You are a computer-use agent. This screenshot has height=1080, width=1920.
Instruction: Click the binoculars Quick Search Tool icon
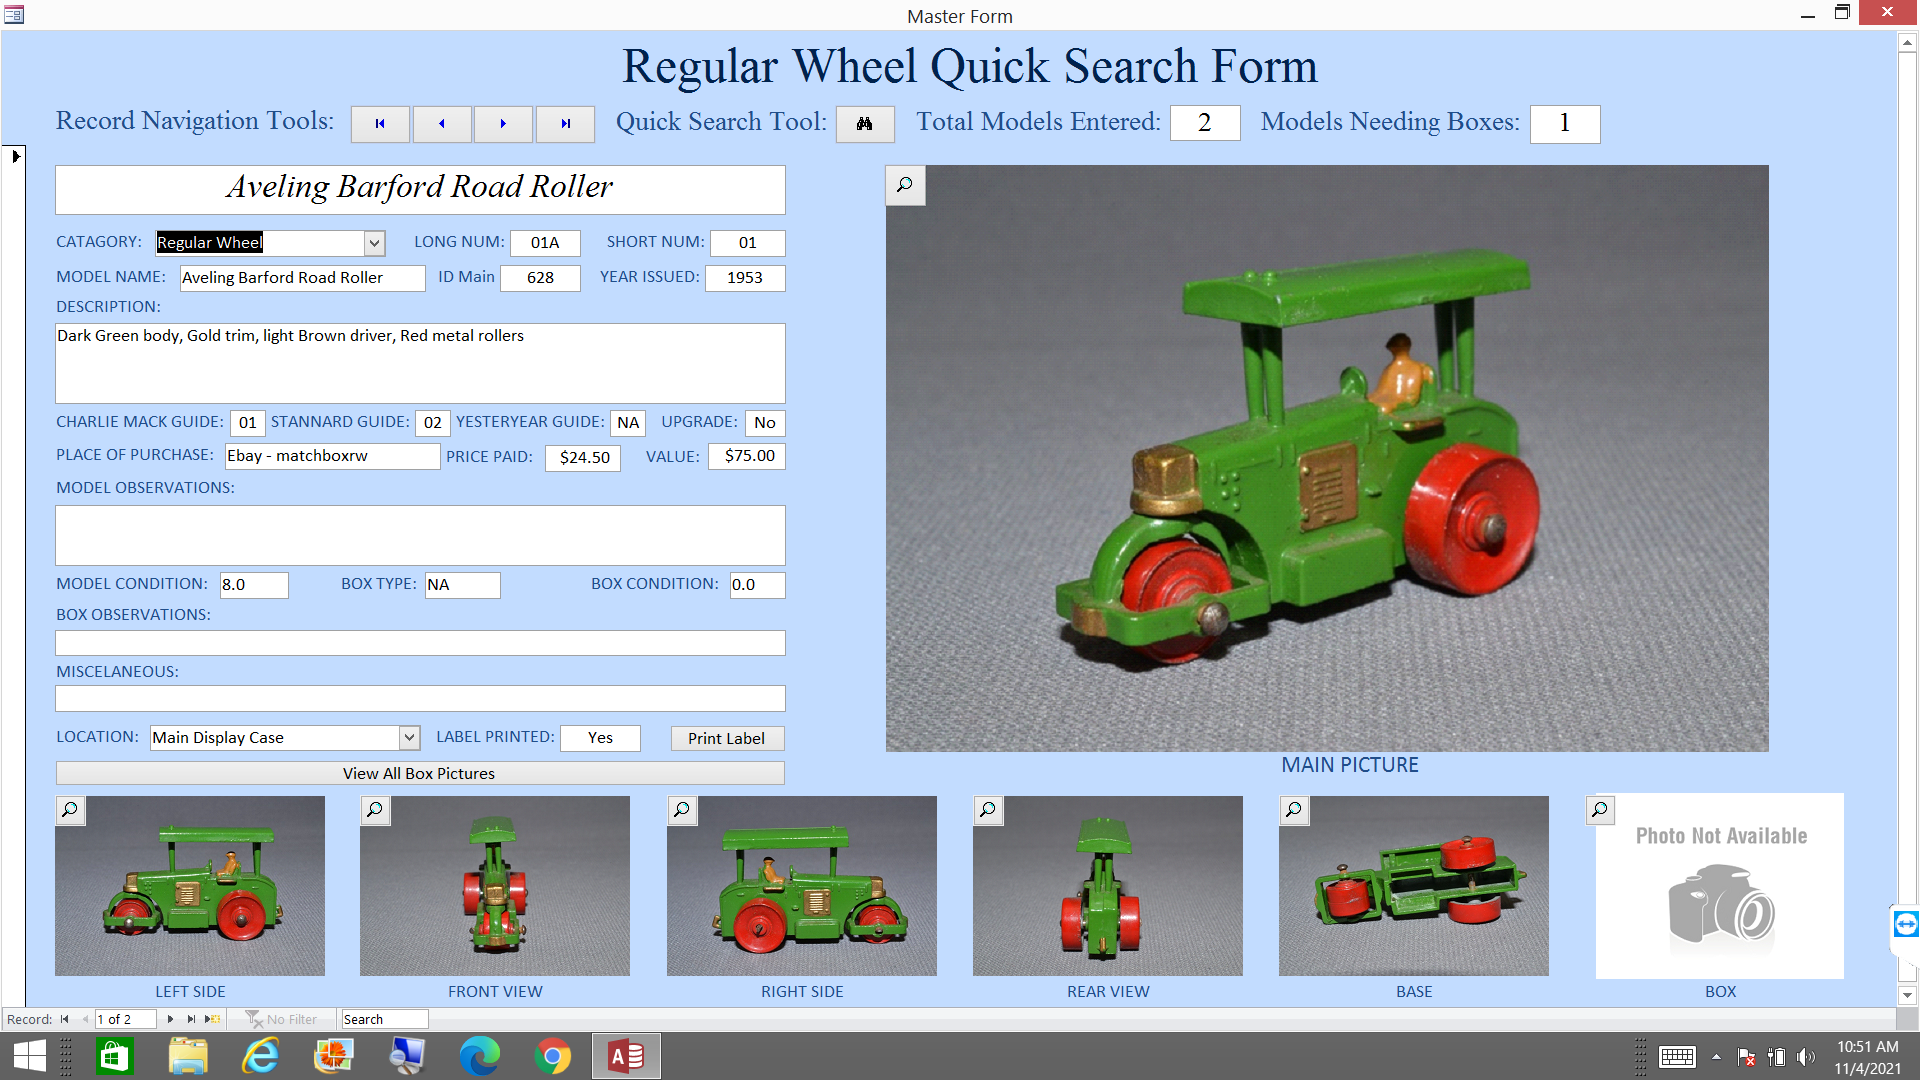coord(864,124)
